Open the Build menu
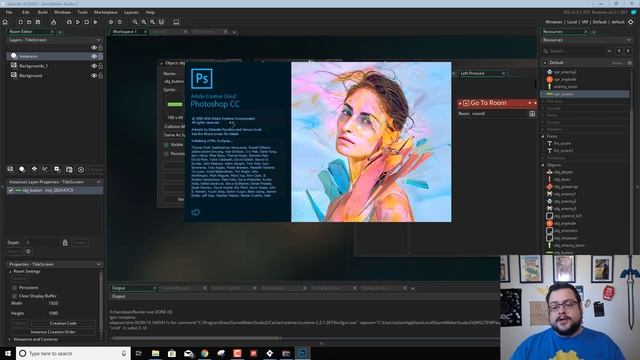The height and width of the screenshot is (360, 640). (x=42, y=12)
